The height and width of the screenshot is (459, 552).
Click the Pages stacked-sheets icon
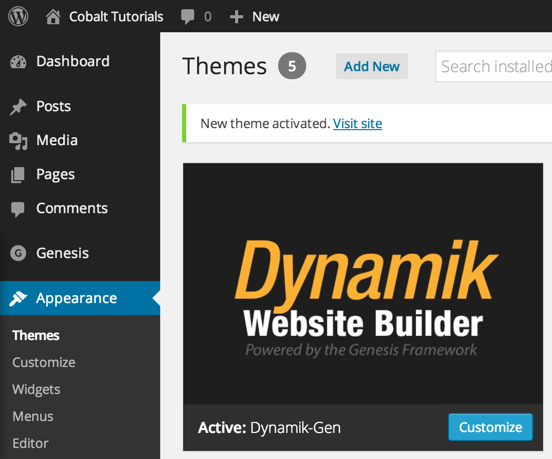[18, 175]
